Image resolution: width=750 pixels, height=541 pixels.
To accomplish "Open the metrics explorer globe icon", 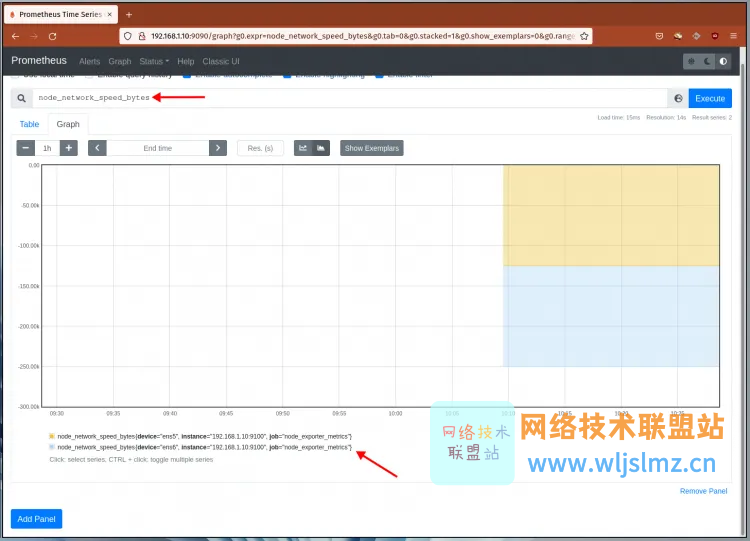I will 678,98.
